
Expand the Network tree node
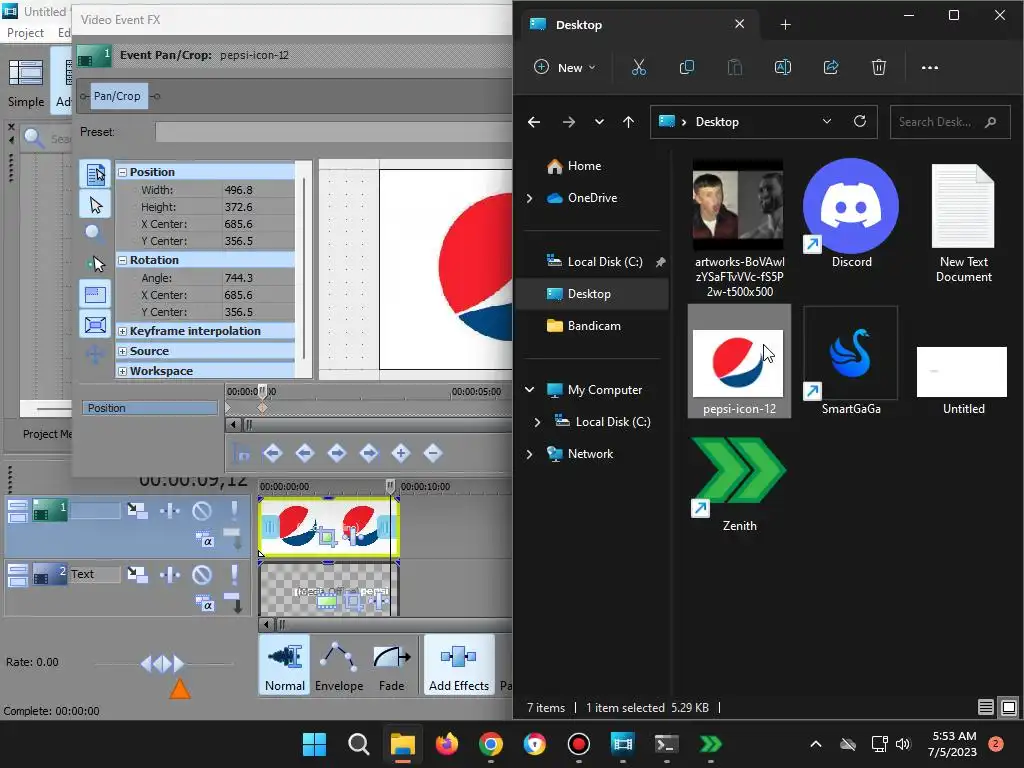tap(530, 454)
